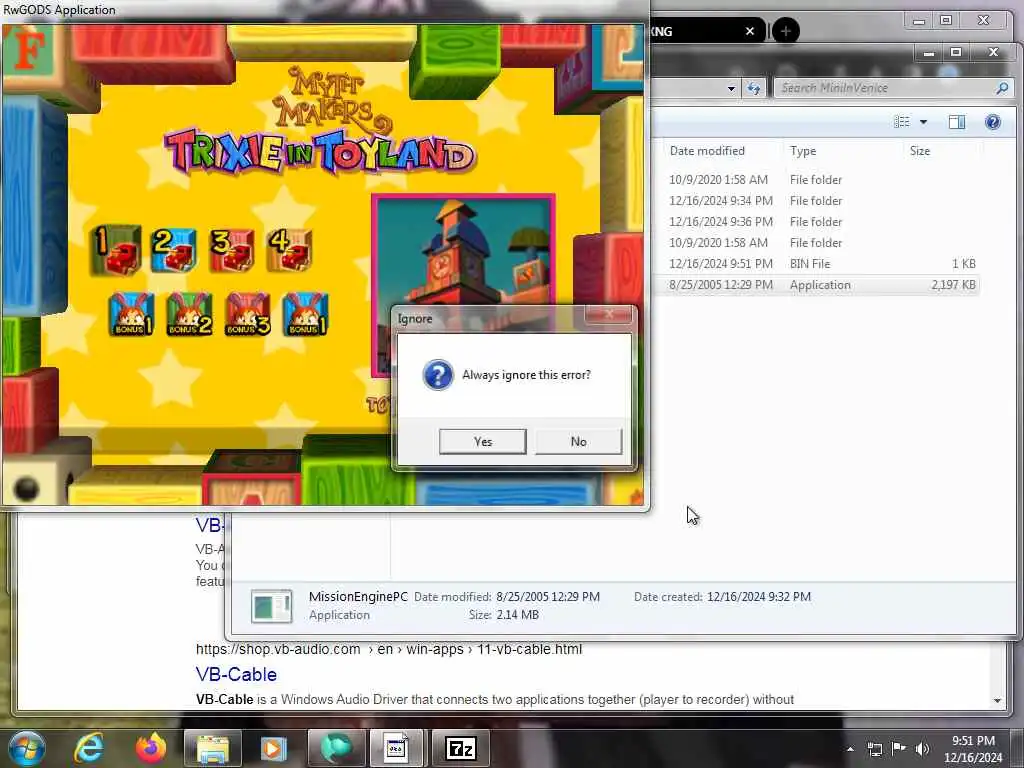Switch to the RwGODS application taskbar button
The width and height of the screenshot is (1024, 768).
click(x=397, y=748)
